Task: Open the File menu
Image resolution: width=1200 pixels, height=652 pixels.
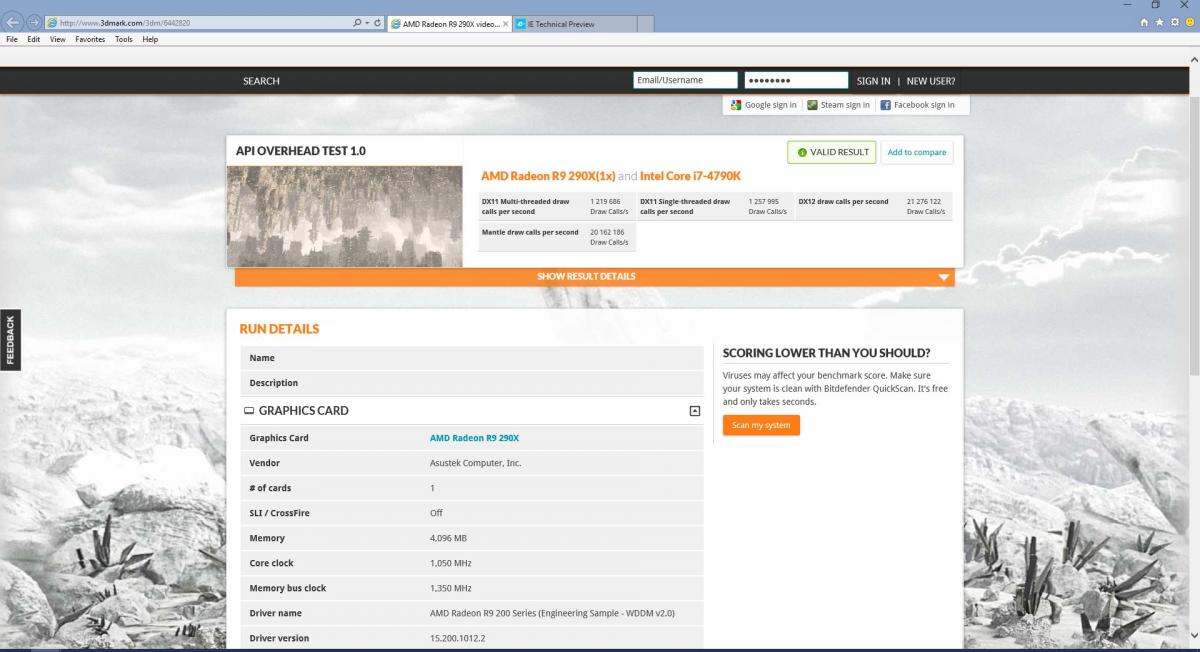Action: (12, 39)
